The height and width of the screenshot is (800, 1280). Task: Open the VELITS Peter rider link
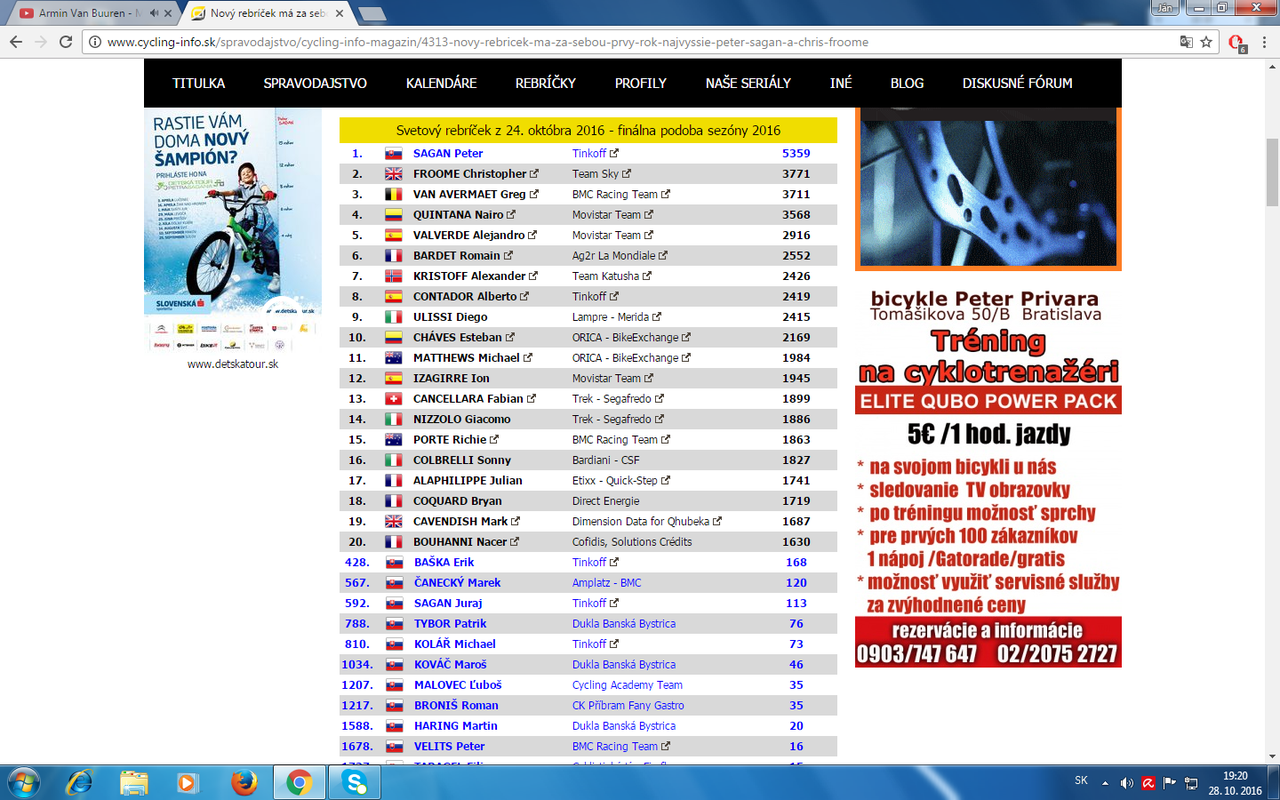coord(449,746)
